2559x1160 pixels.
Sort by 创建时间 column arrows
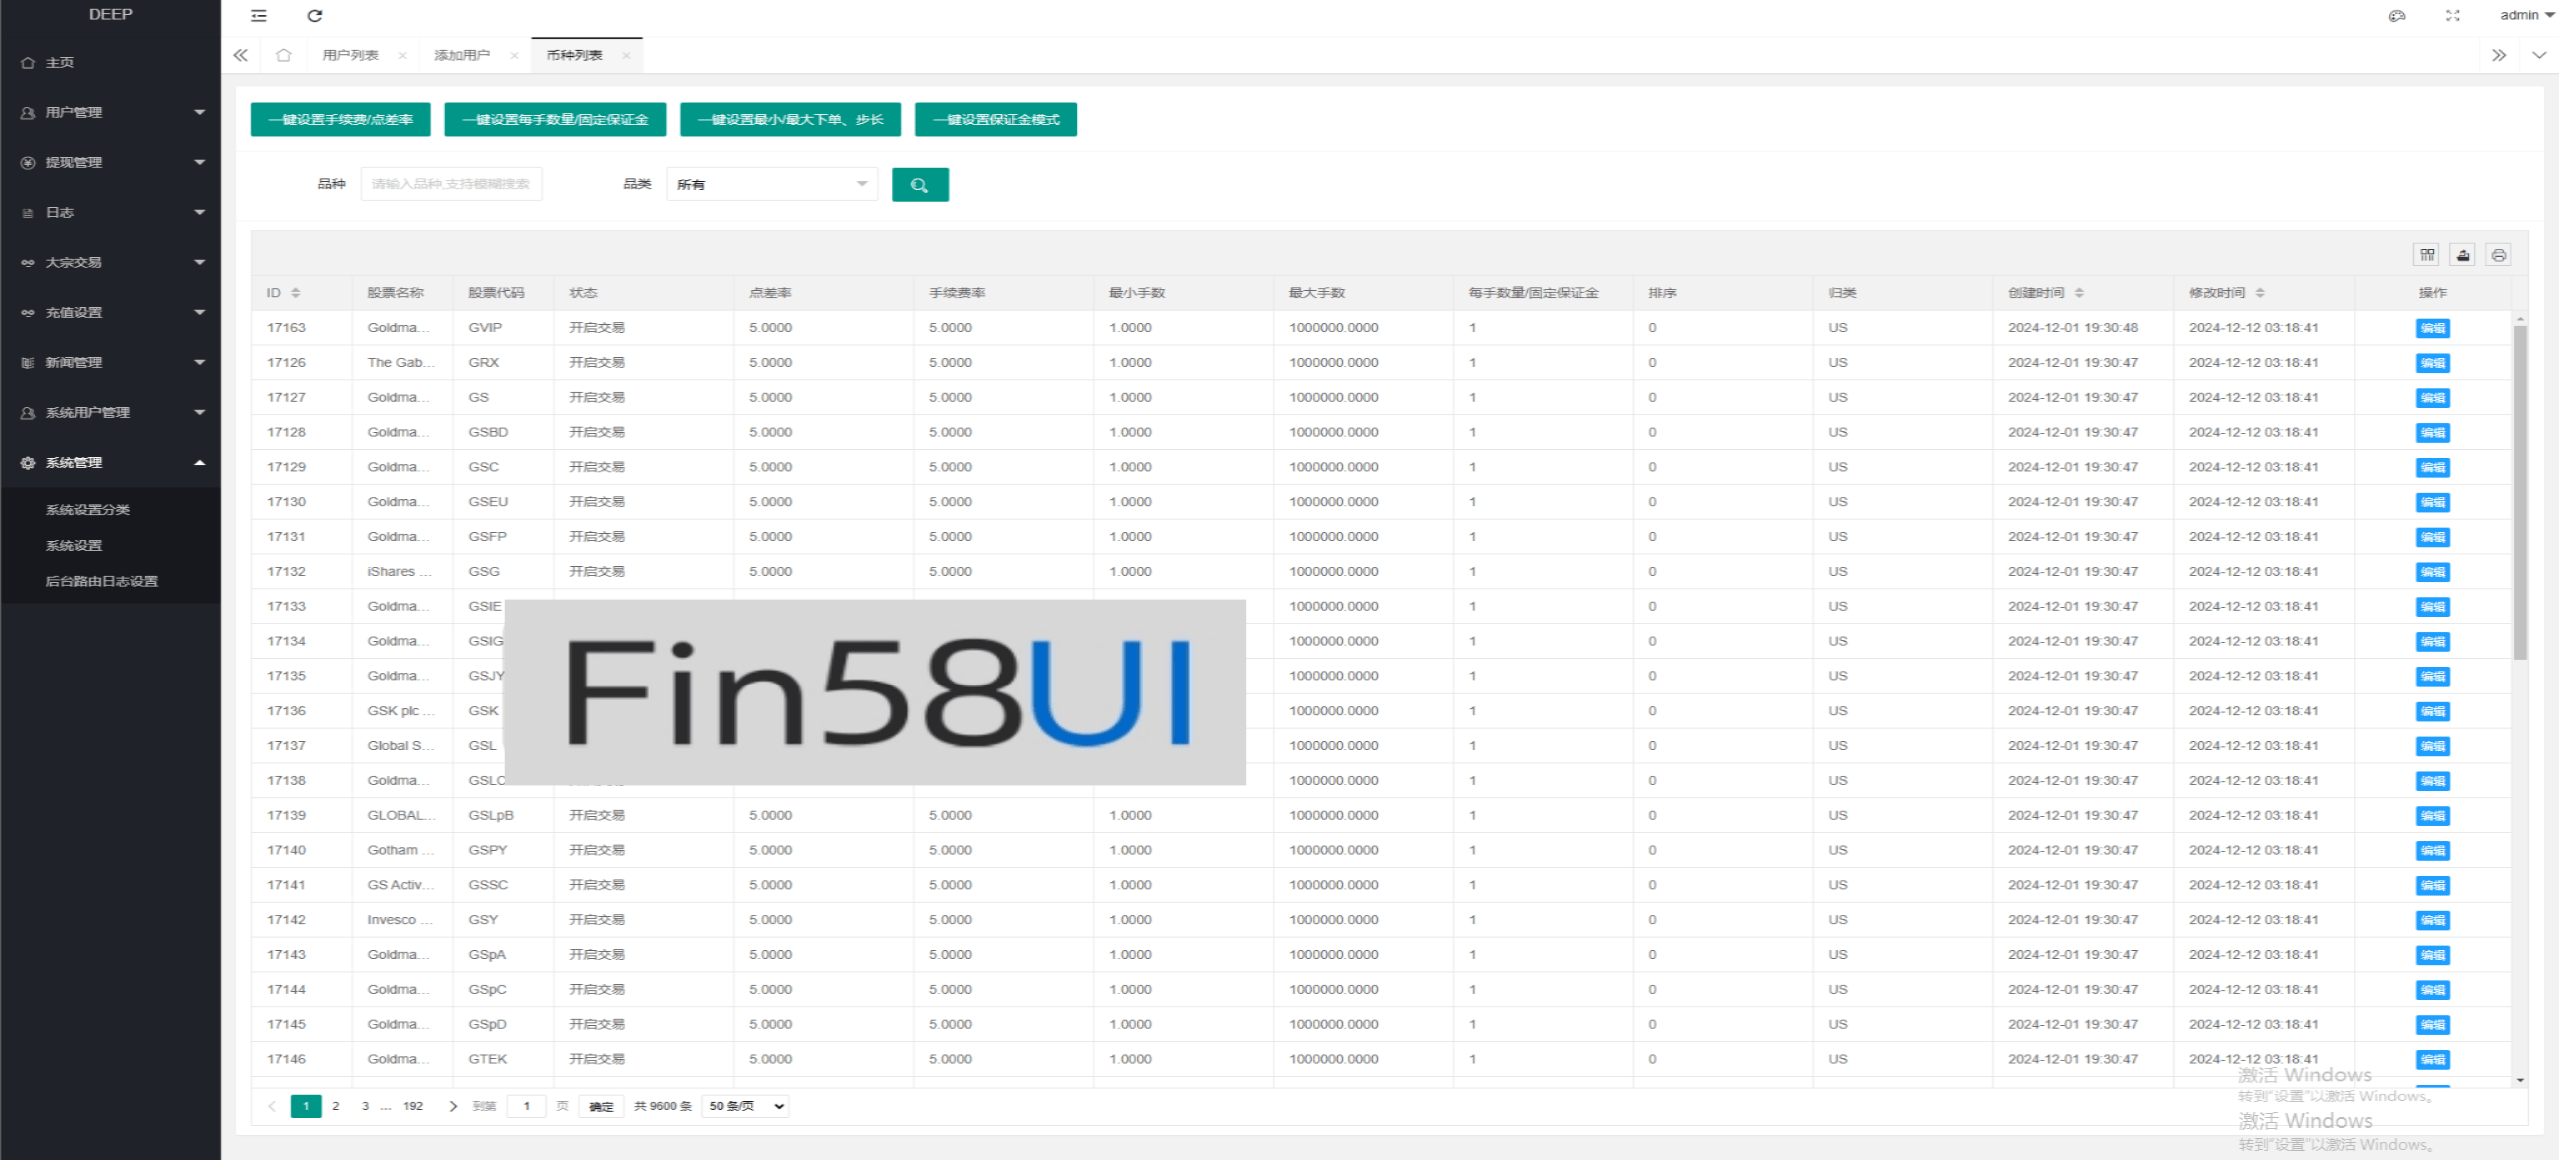click(2079, 293)
